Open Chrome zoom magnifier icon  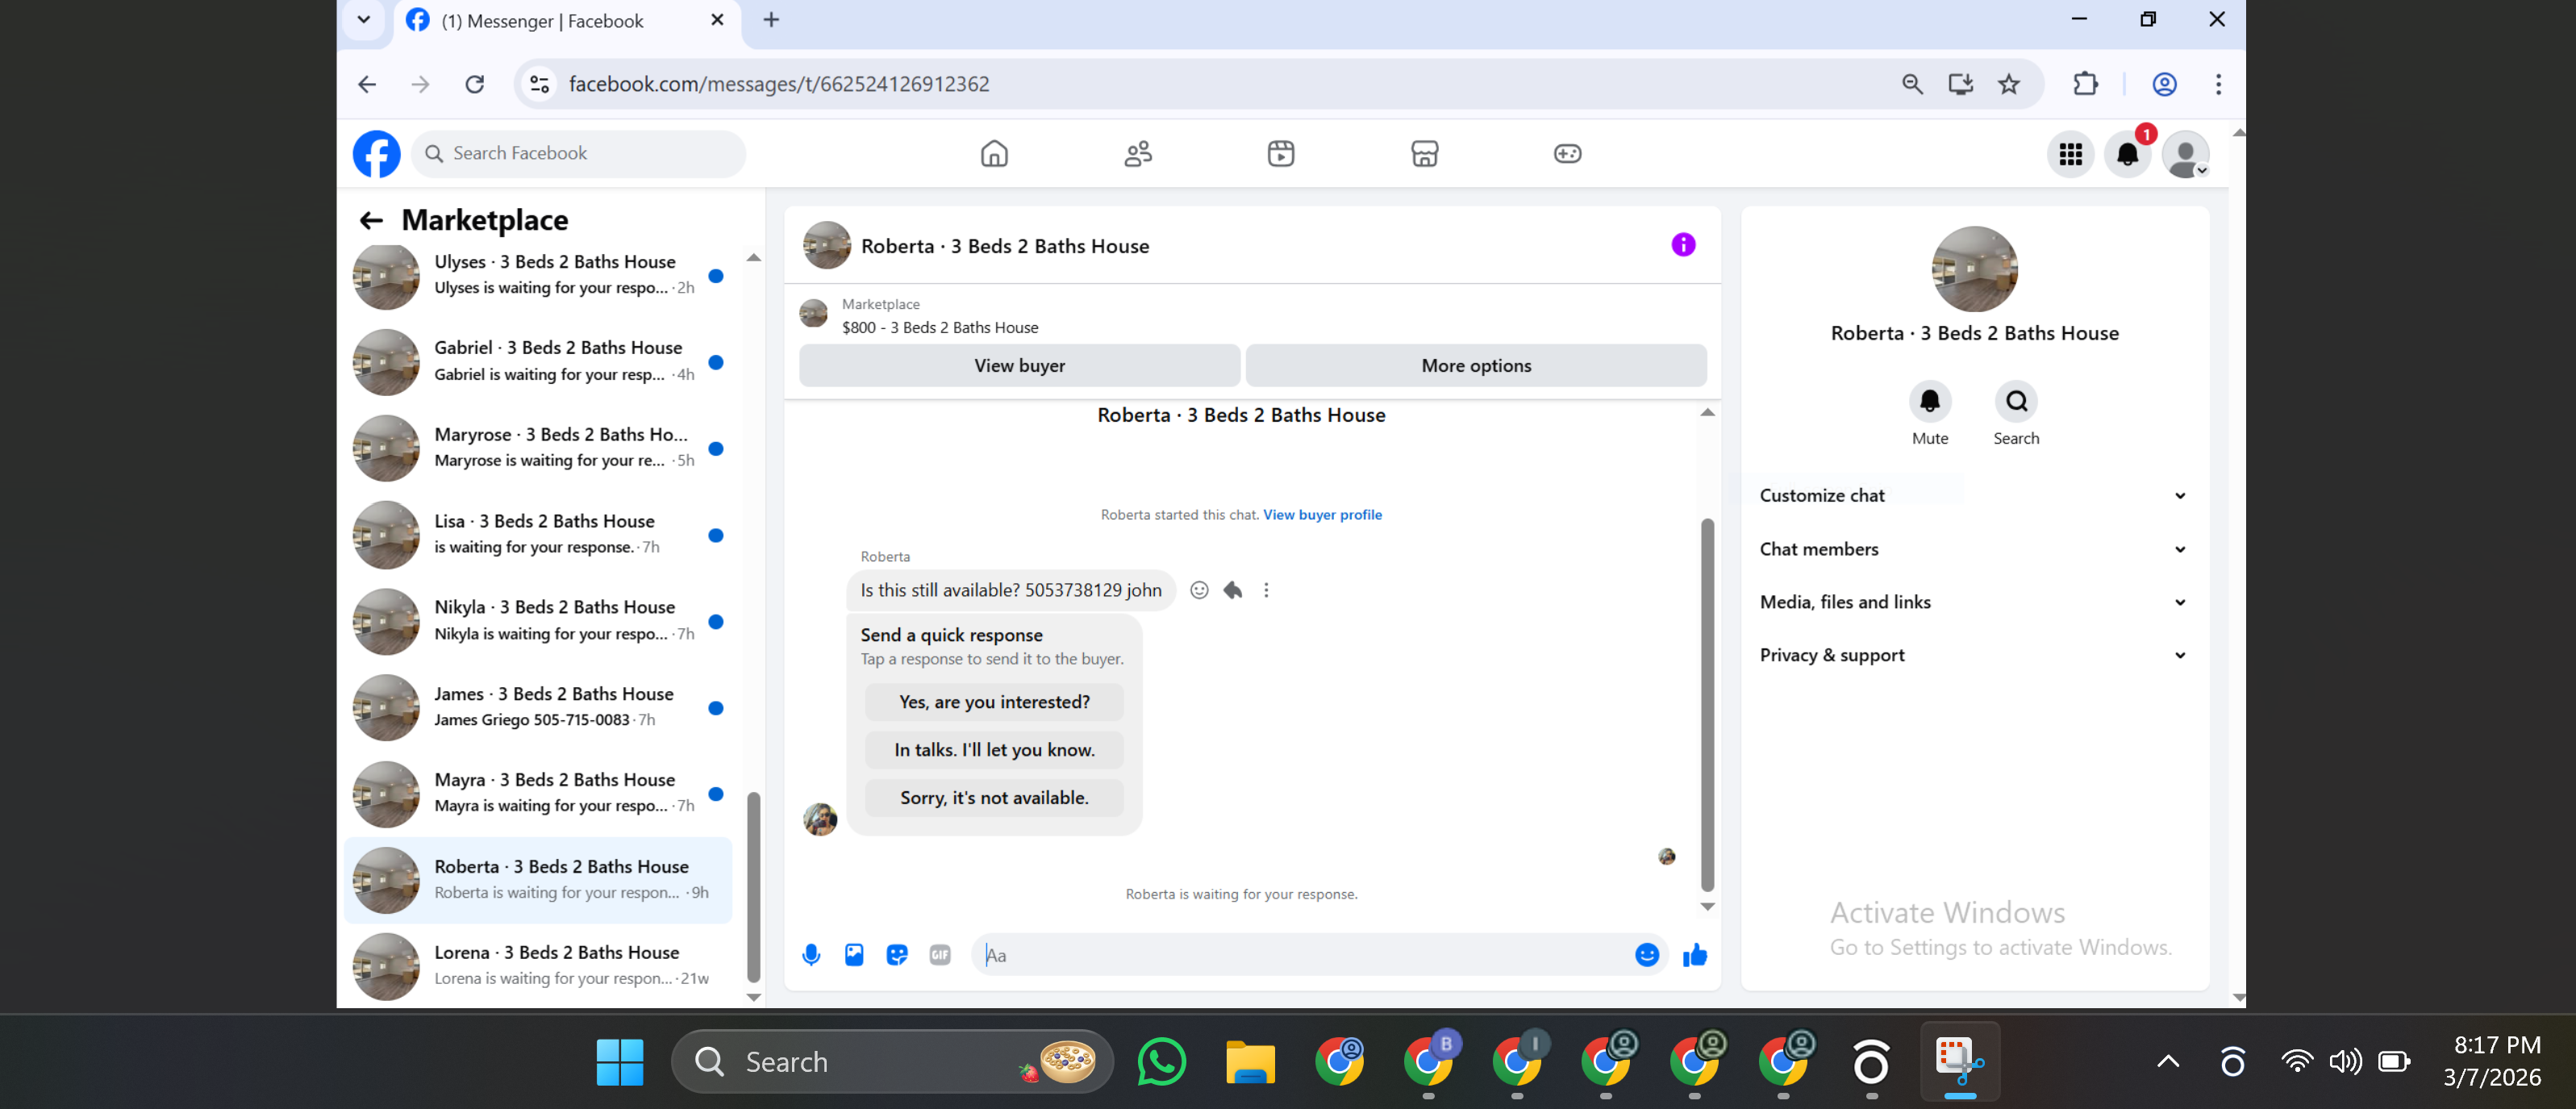[x=1912, y=84]
